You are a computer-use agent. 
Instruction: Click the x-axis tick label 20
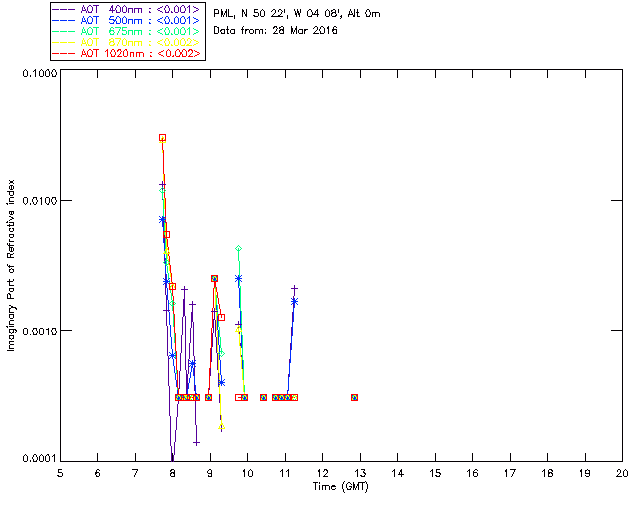coord(622,473)
